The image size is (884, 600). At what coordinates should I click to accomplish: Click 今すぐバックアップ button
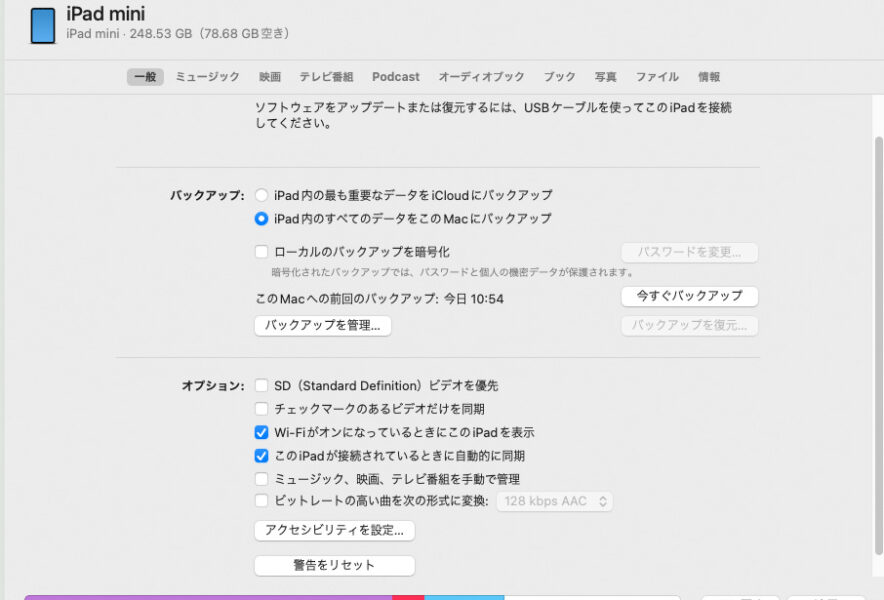[689, 296]
